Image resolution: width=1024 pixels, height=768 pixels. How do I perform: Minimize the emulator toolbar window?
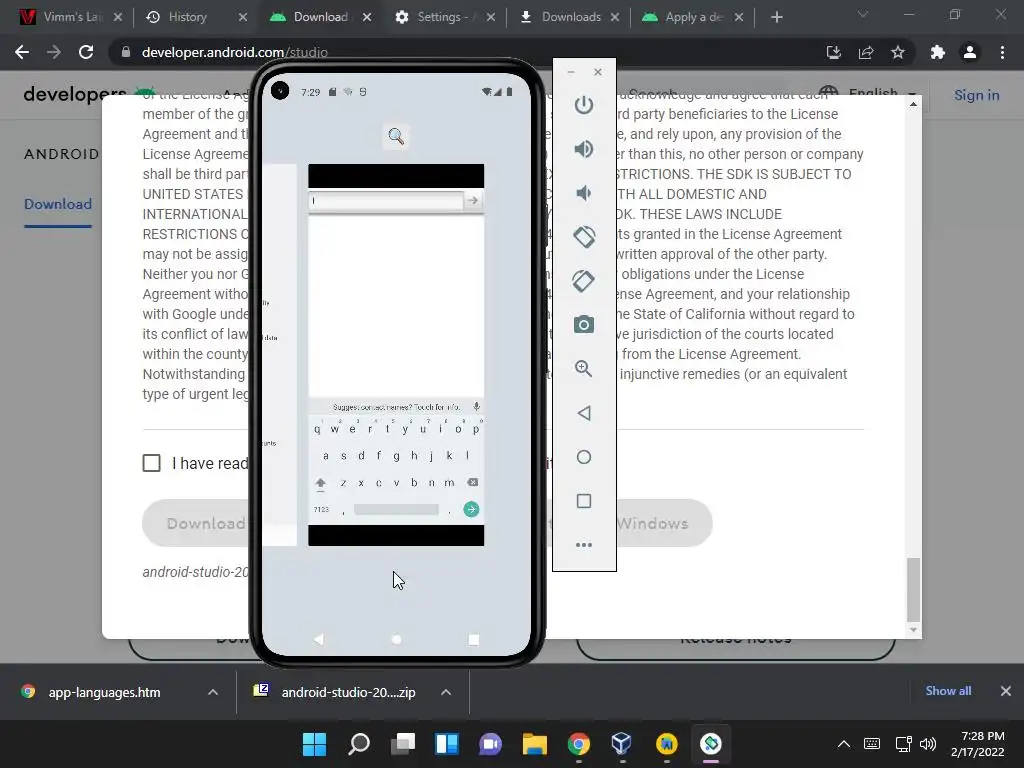571,72
